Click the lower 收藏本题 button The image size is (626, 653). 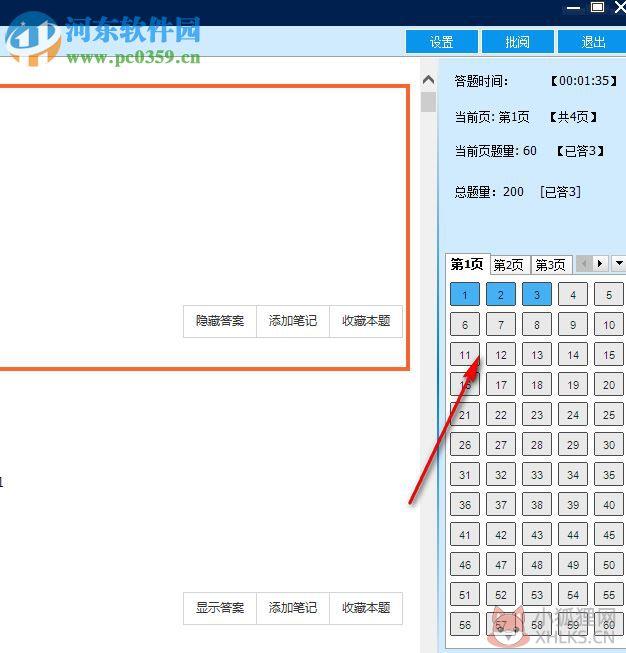point(366,608)
